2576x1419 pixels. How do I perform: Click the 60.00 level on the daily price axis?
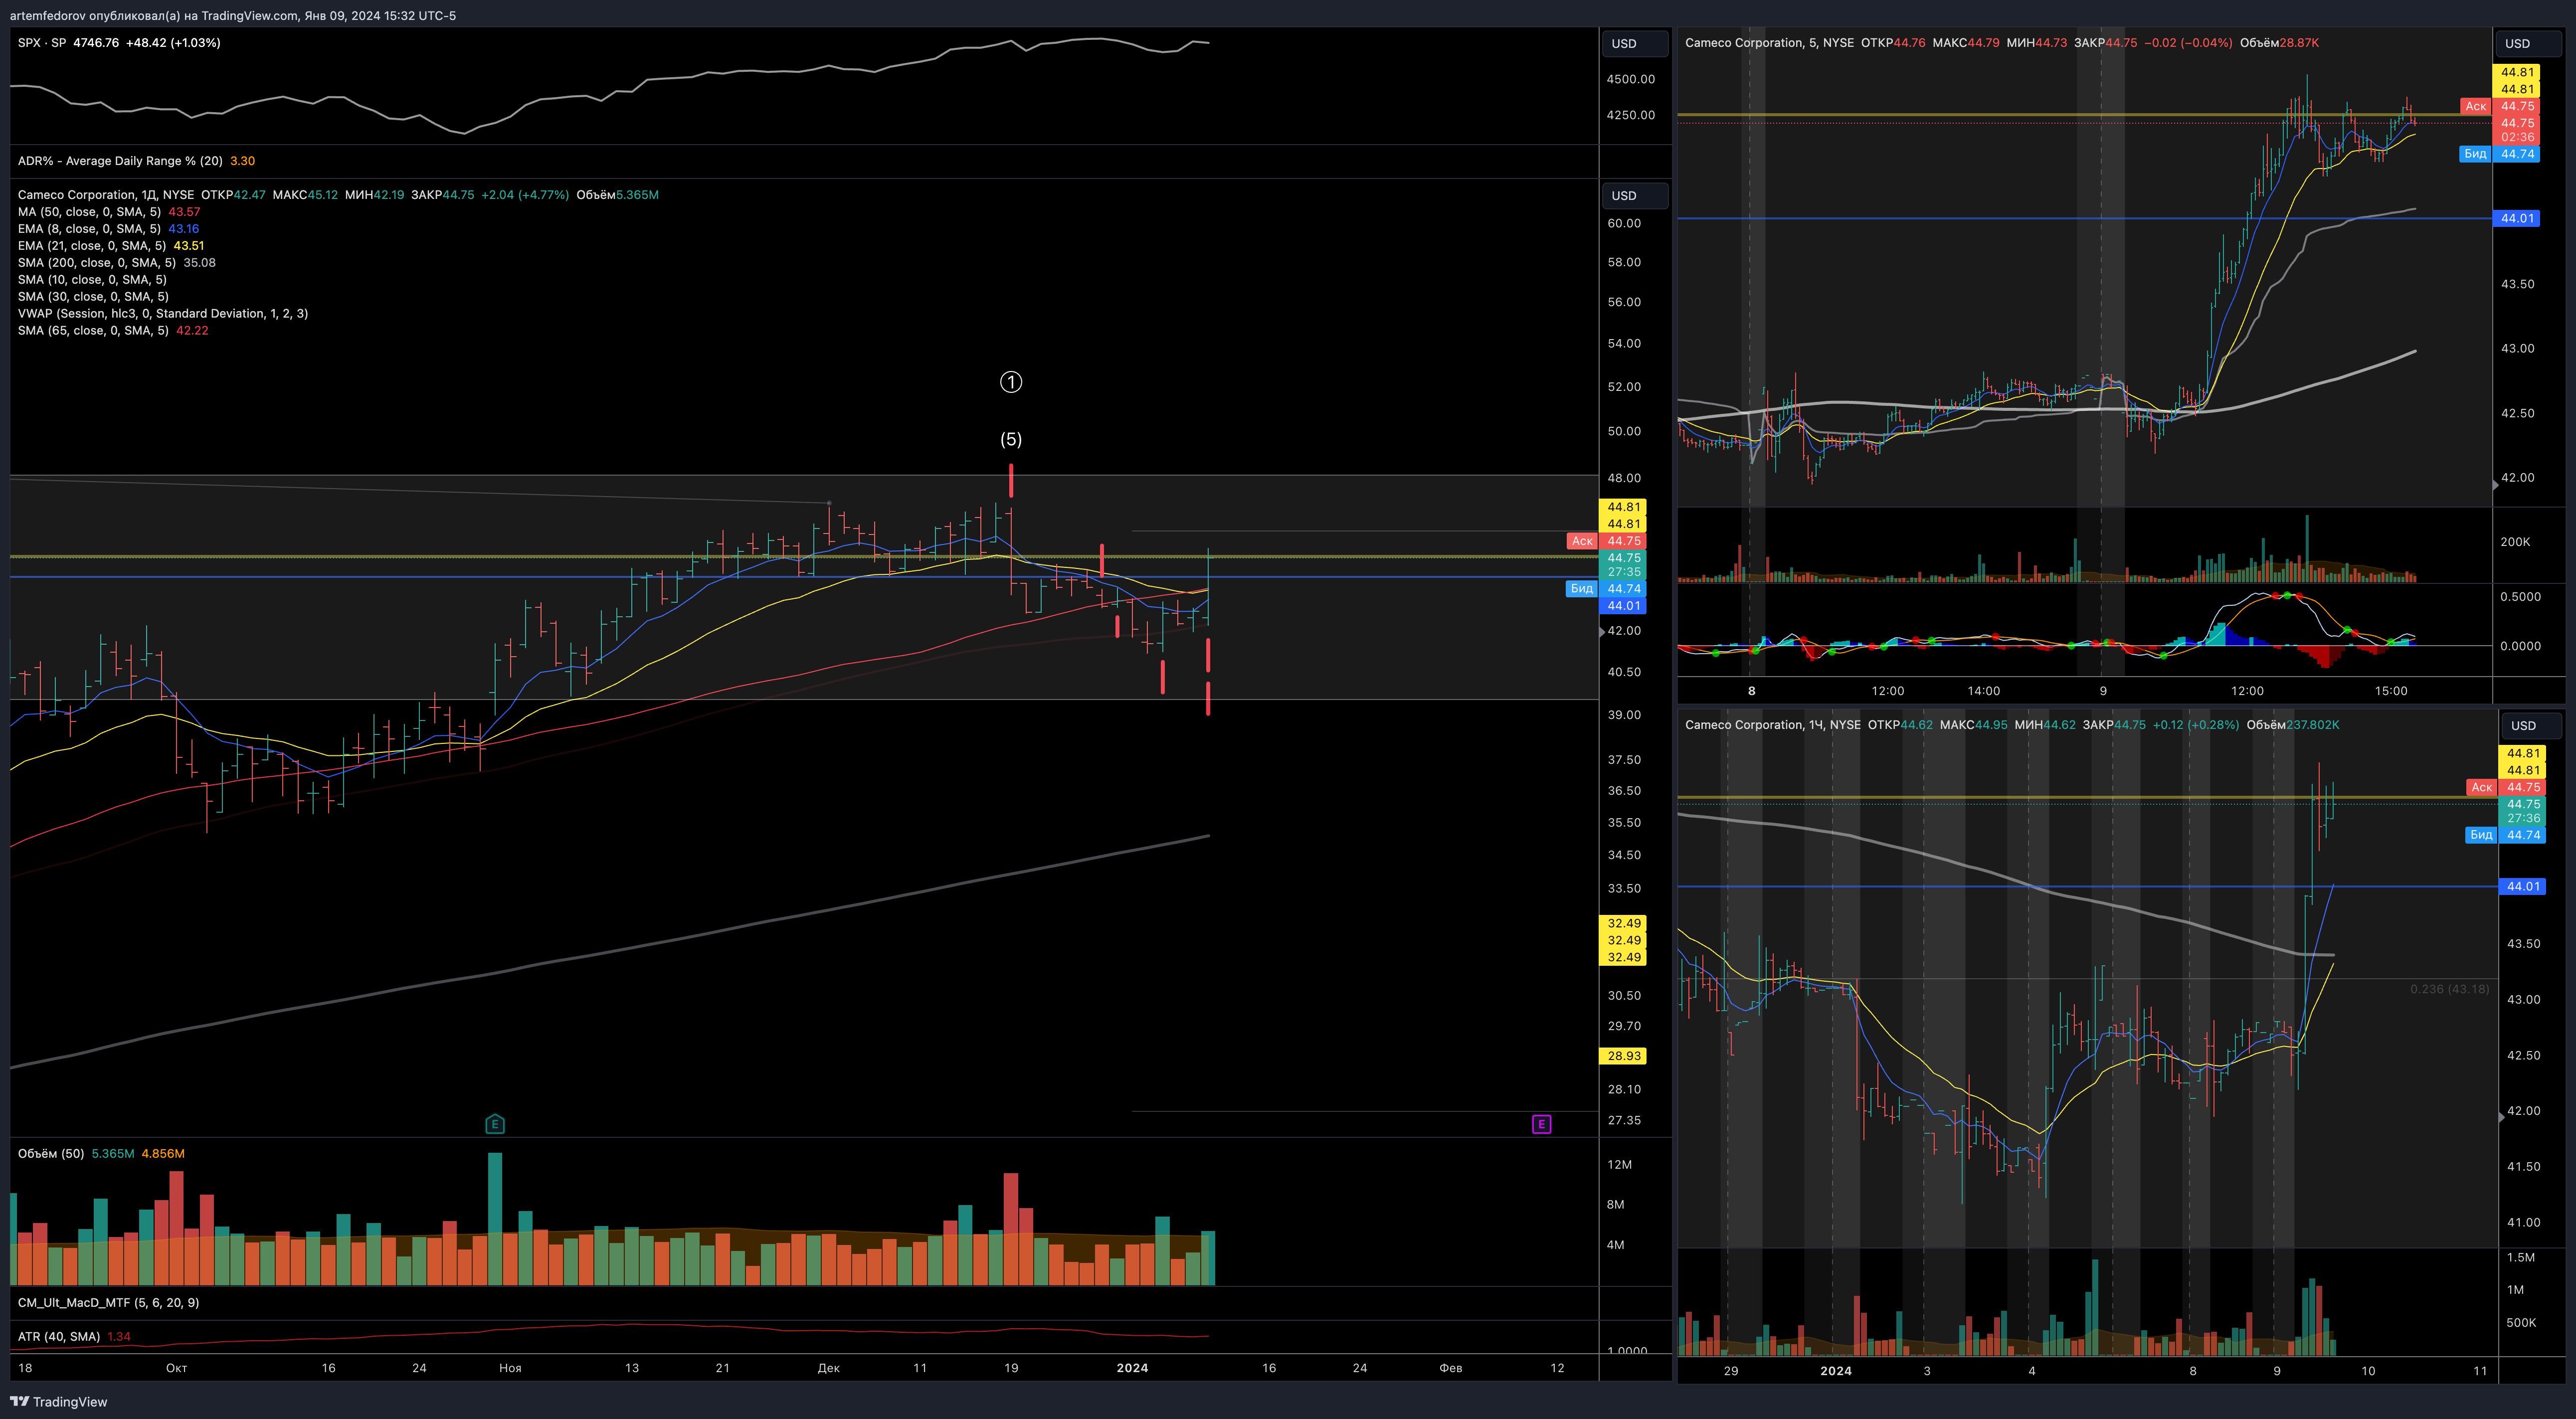1624,223
